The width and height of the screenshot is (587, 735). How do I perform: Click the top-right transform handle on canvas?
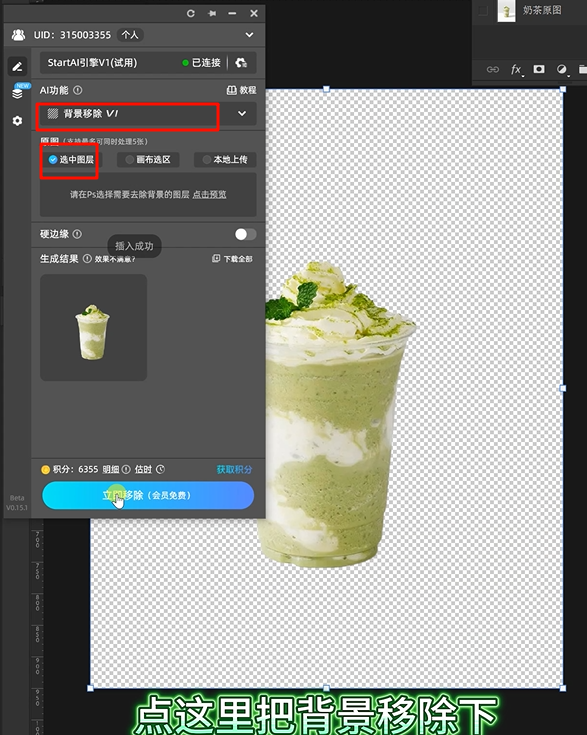pyautogui.click(x=563, y=89)
